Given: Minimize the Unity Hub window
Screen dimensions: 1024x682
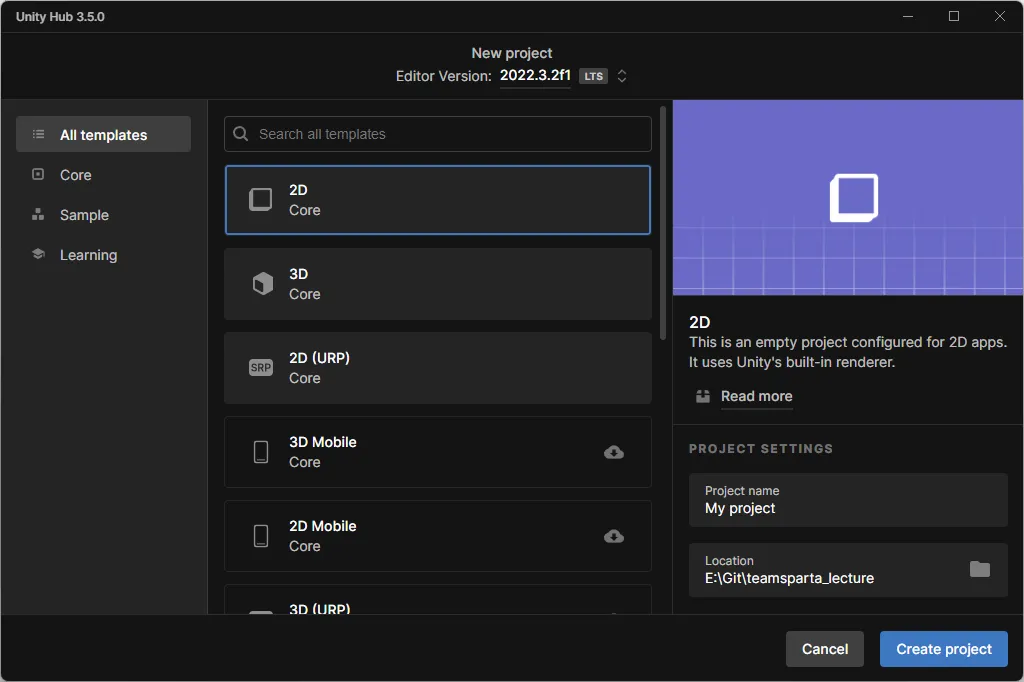Looking at the screenshot, I should (x=908, y=16).
